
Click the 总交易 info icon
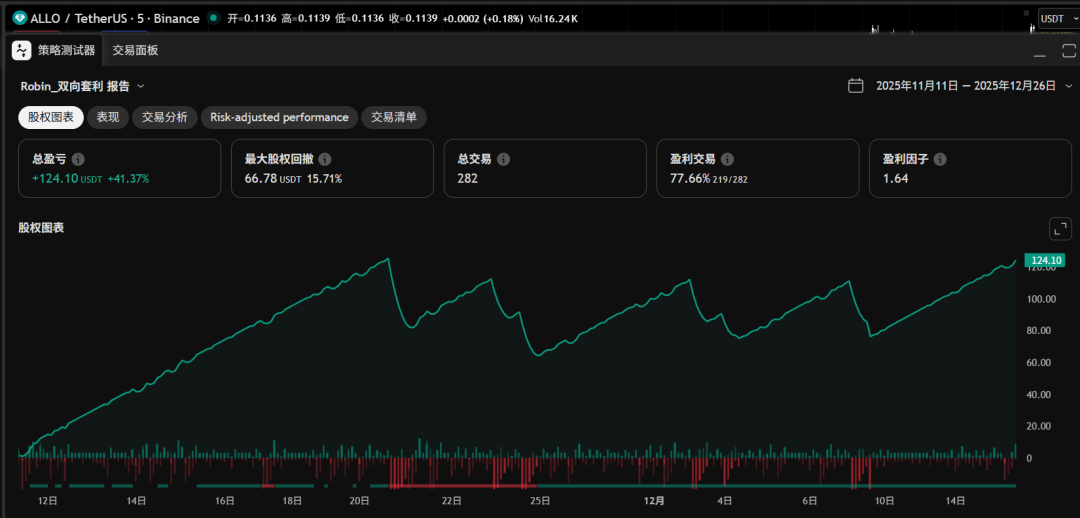(503, 159)
